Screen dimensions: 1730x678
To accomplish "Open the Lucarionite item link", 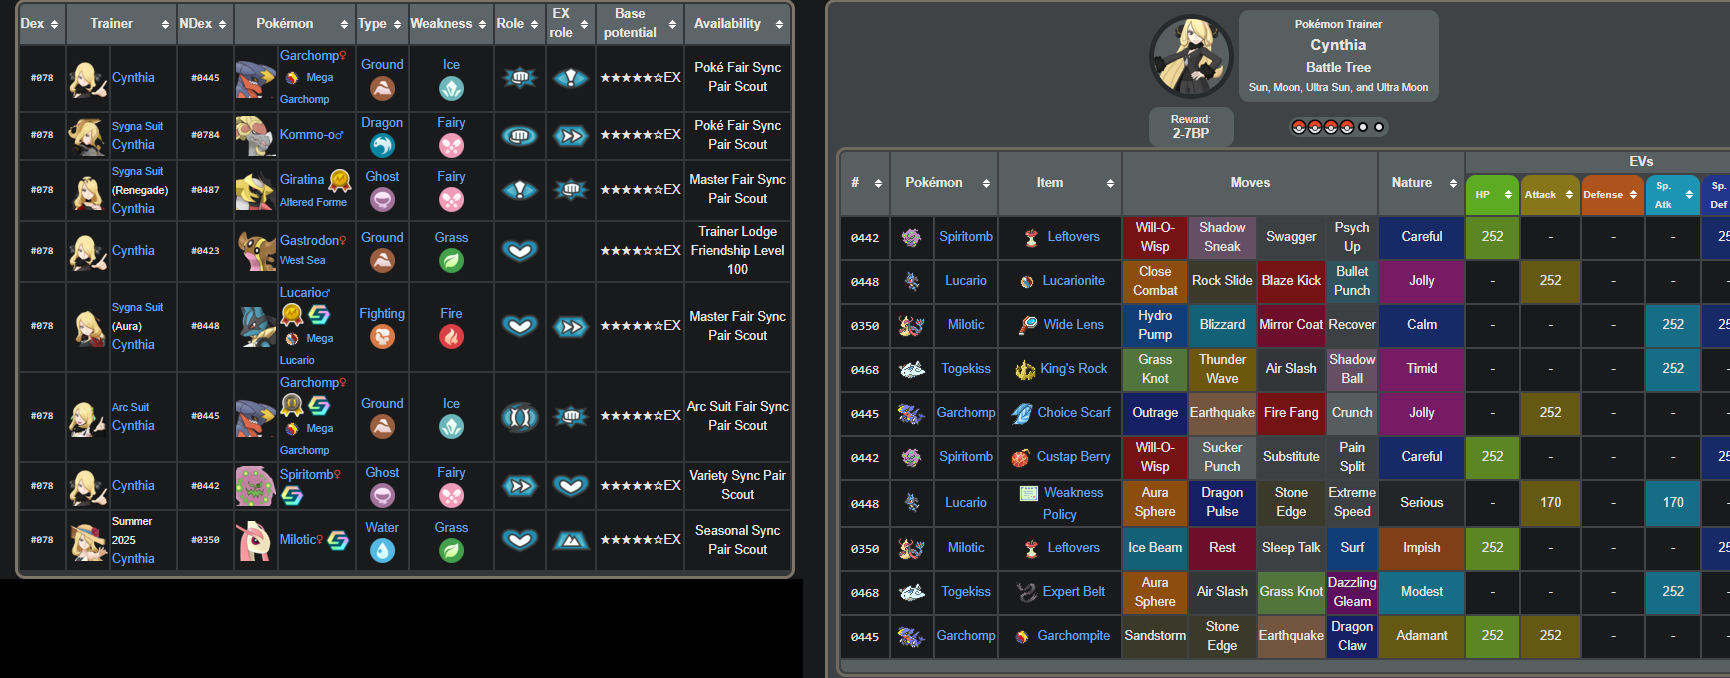I will pos(1073,281).
